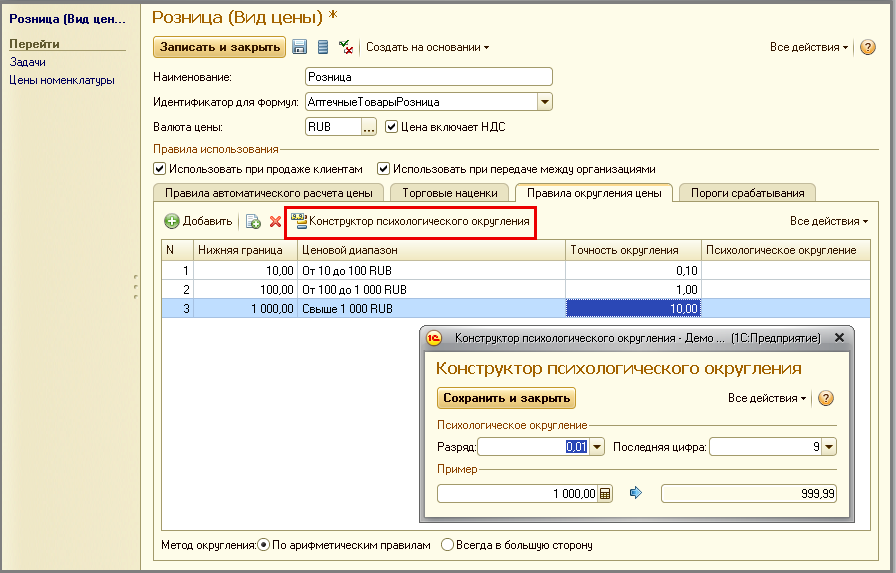This screenshot has height=573, width=896.
Task: Click the document list icon in main toolbar
Action: point(323,47)
